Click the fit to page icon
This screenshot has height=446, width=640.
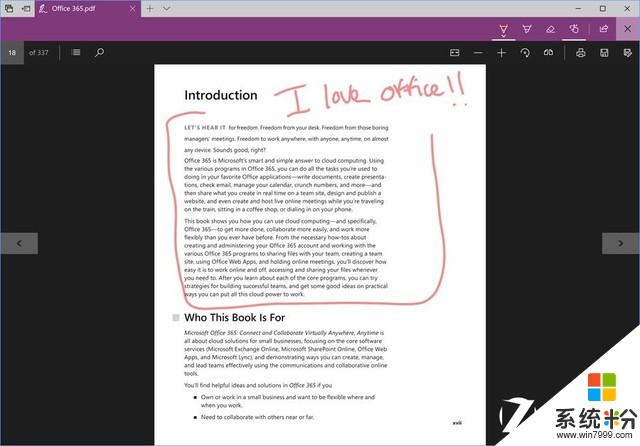(454, 53)
